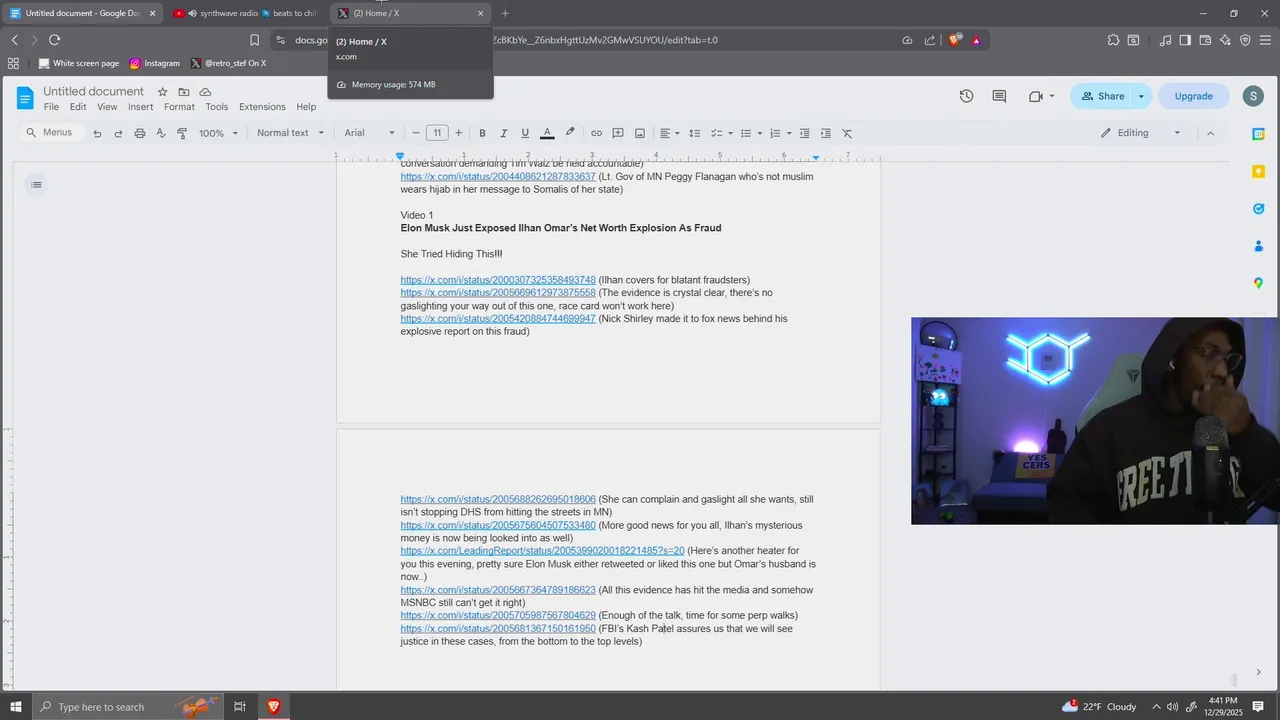Open the highlight color picker

(x=570, y=133)
